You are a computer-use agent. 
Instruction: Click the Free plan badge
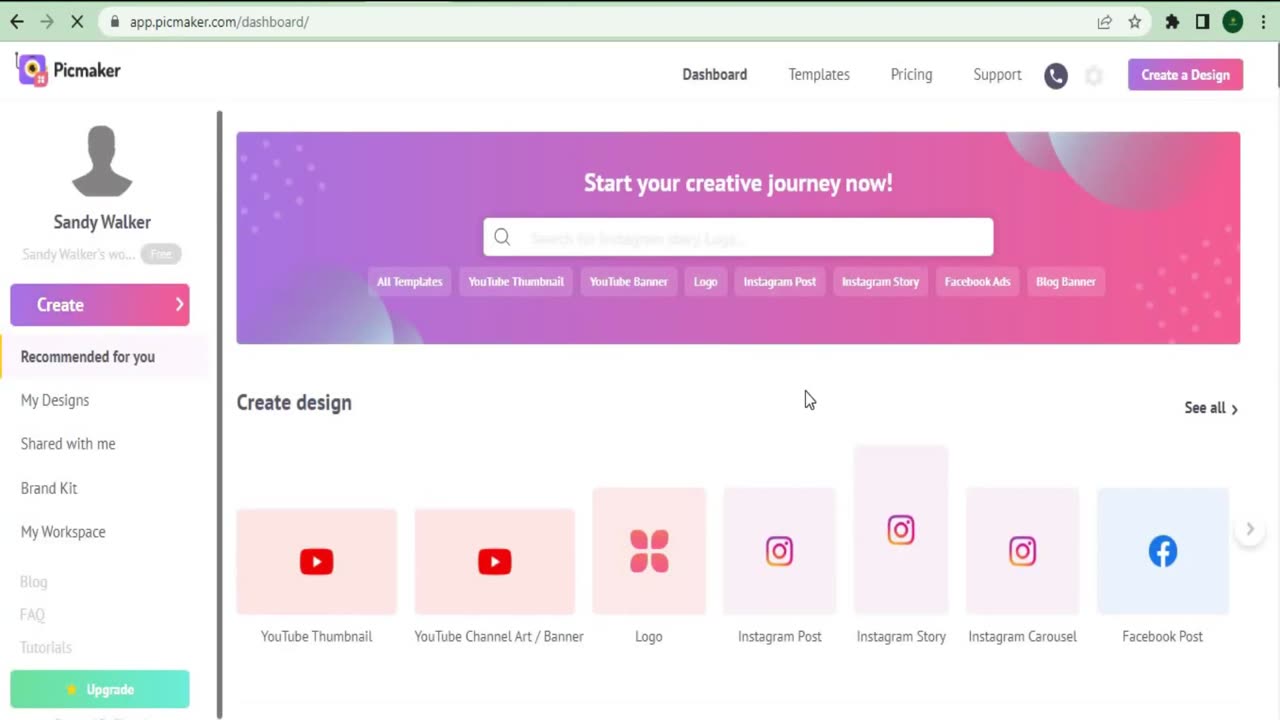(161, 254)
